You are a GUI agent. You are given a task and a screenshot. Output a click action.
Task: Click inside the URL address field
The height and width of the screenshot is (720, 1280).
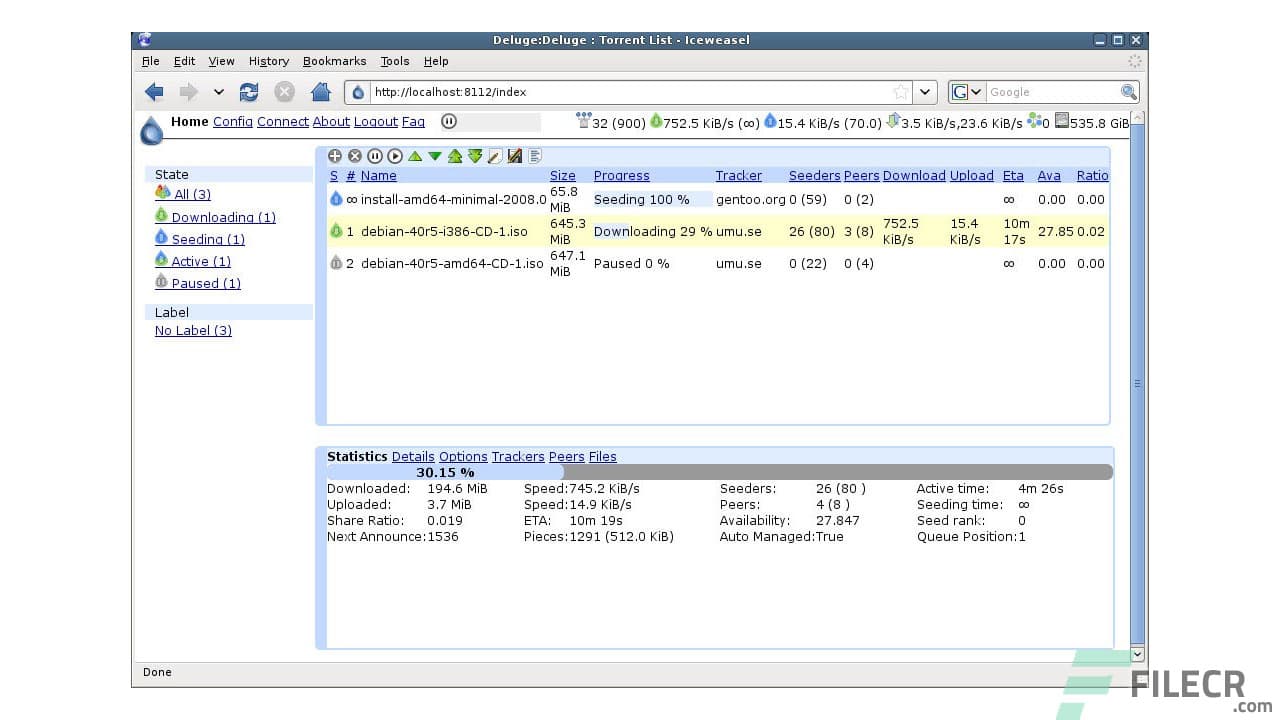(x=600, y=91)
